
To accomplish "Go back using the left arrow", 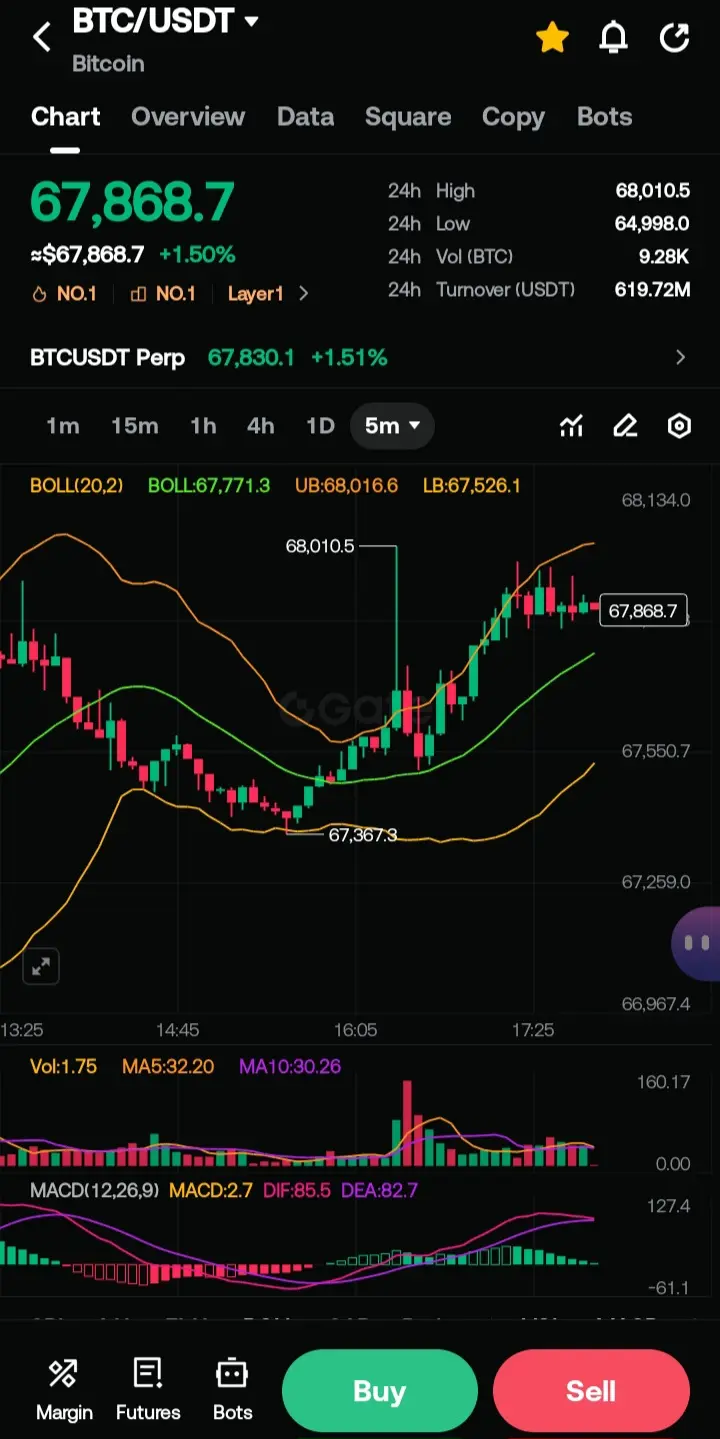I will [41, 38].
